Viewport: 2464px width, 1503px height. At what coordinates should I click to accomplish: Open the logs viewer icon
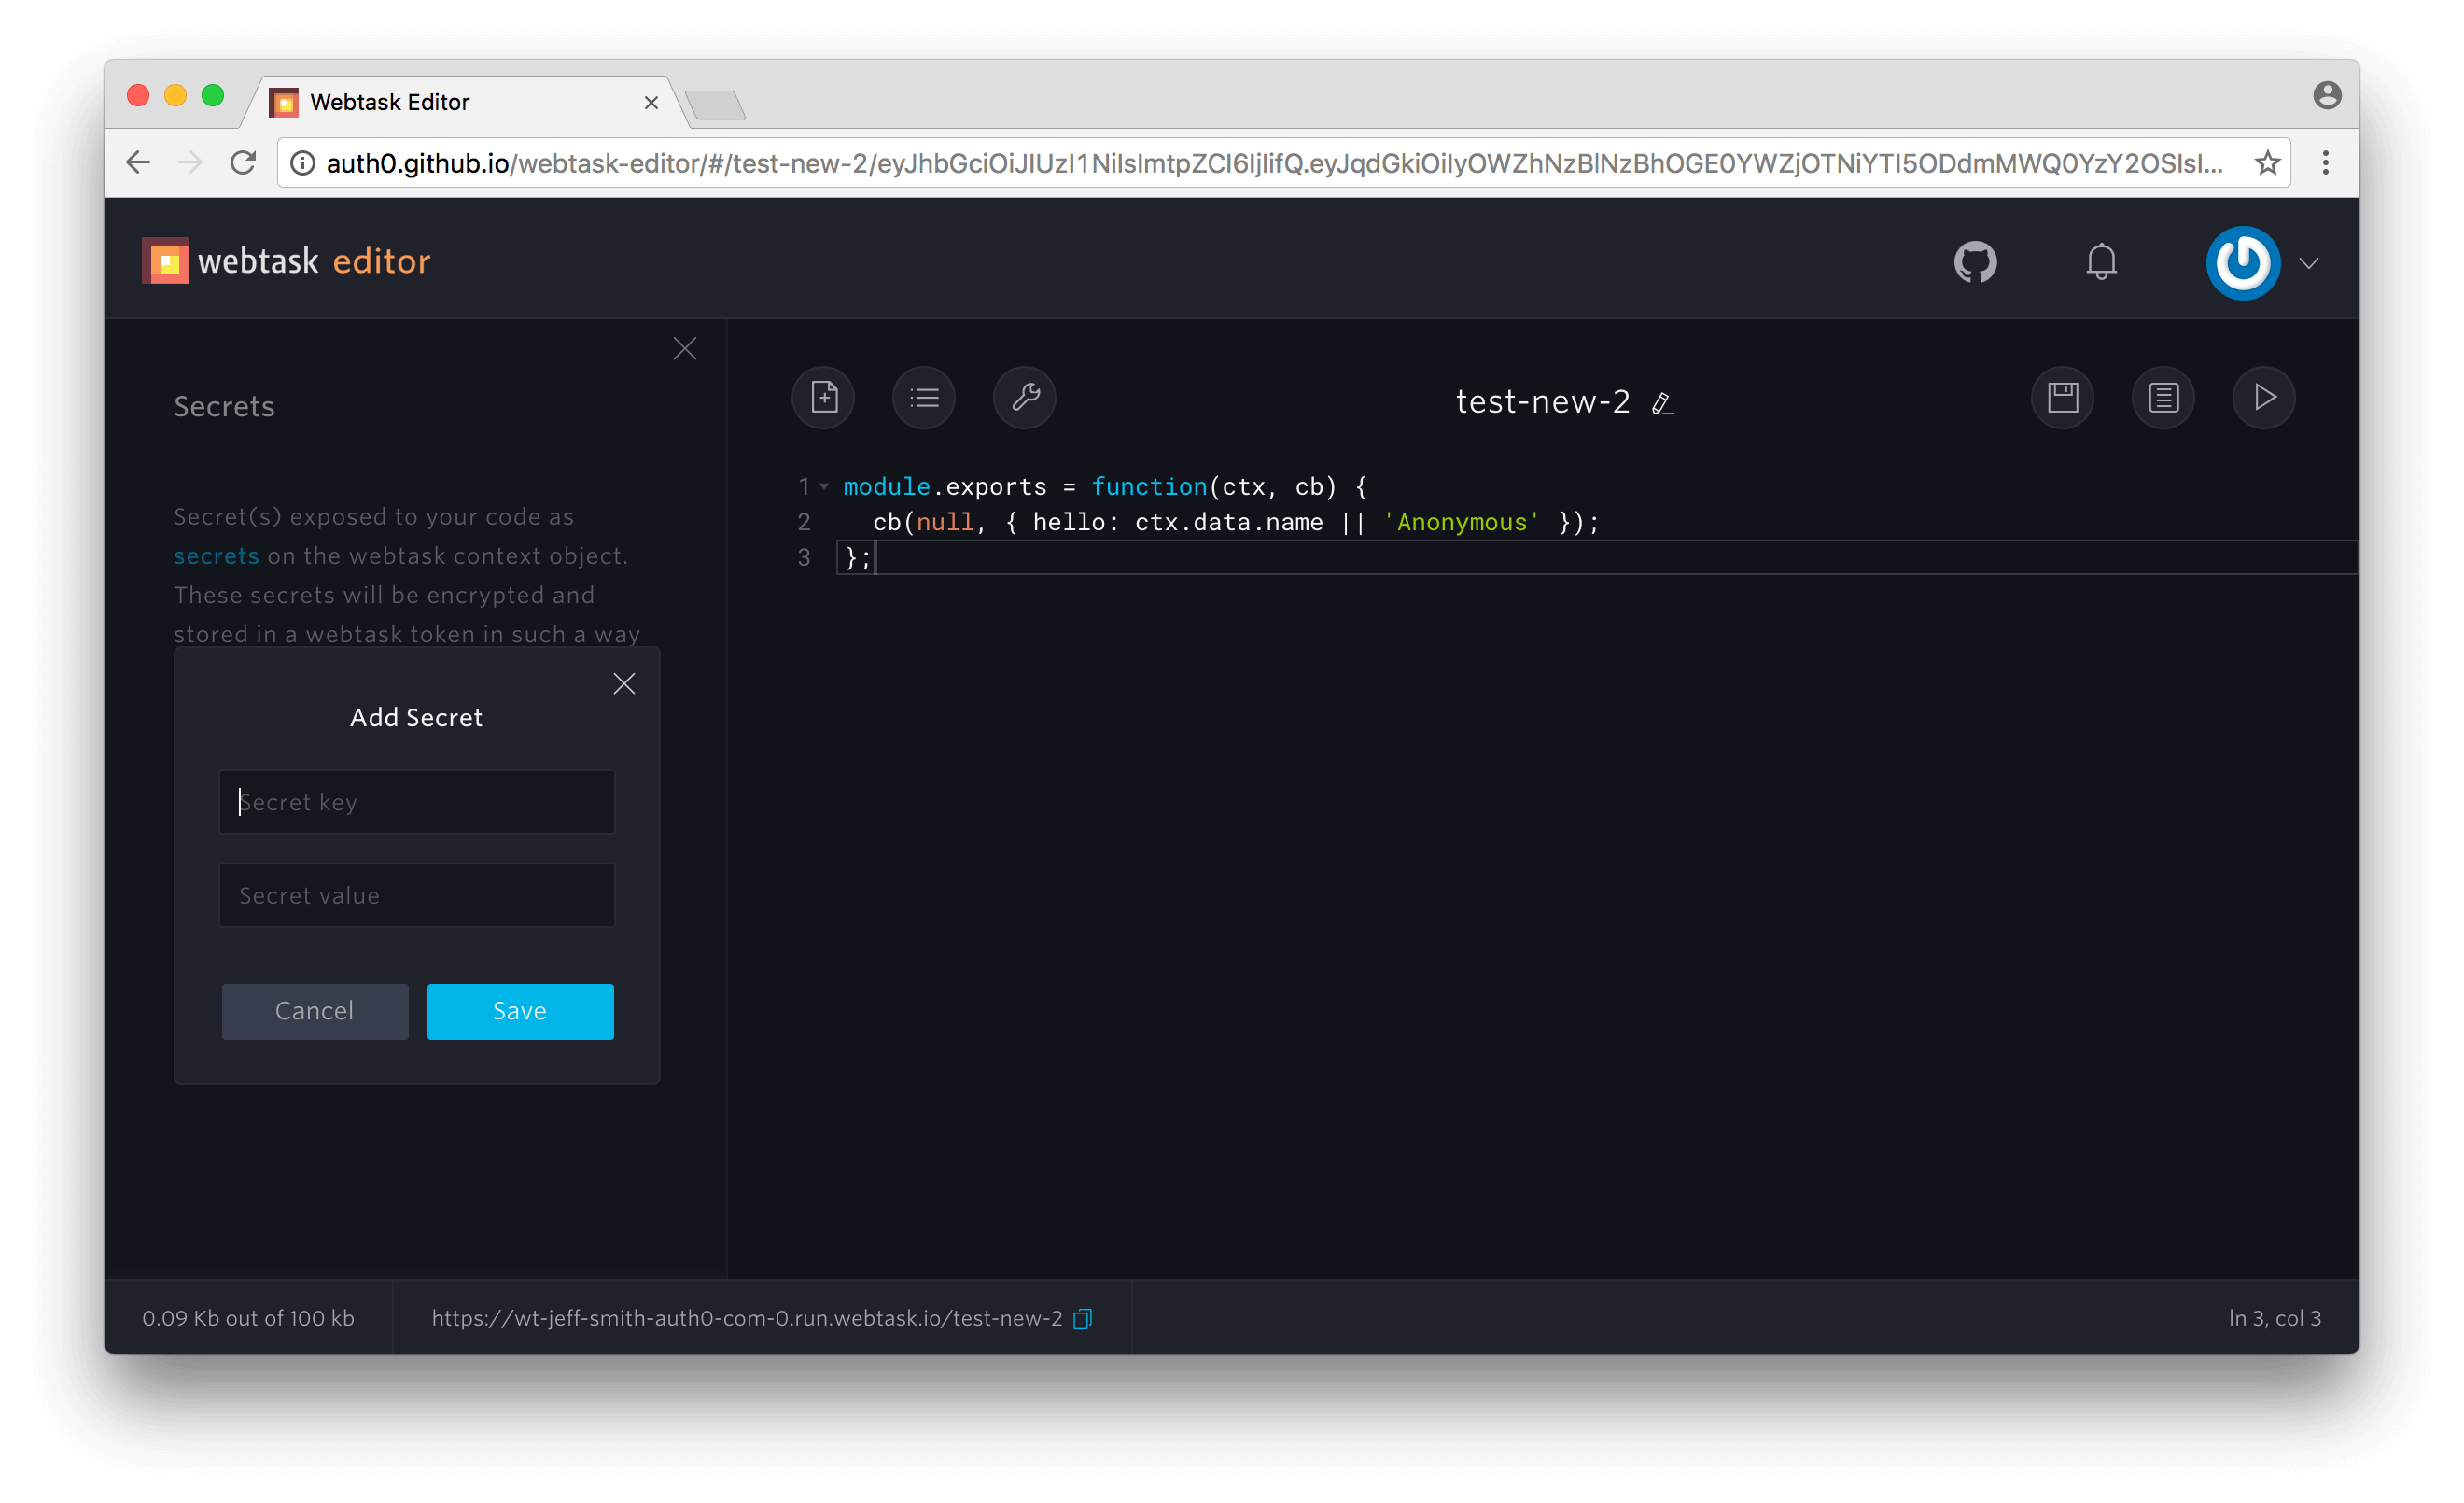(2163, 398)
